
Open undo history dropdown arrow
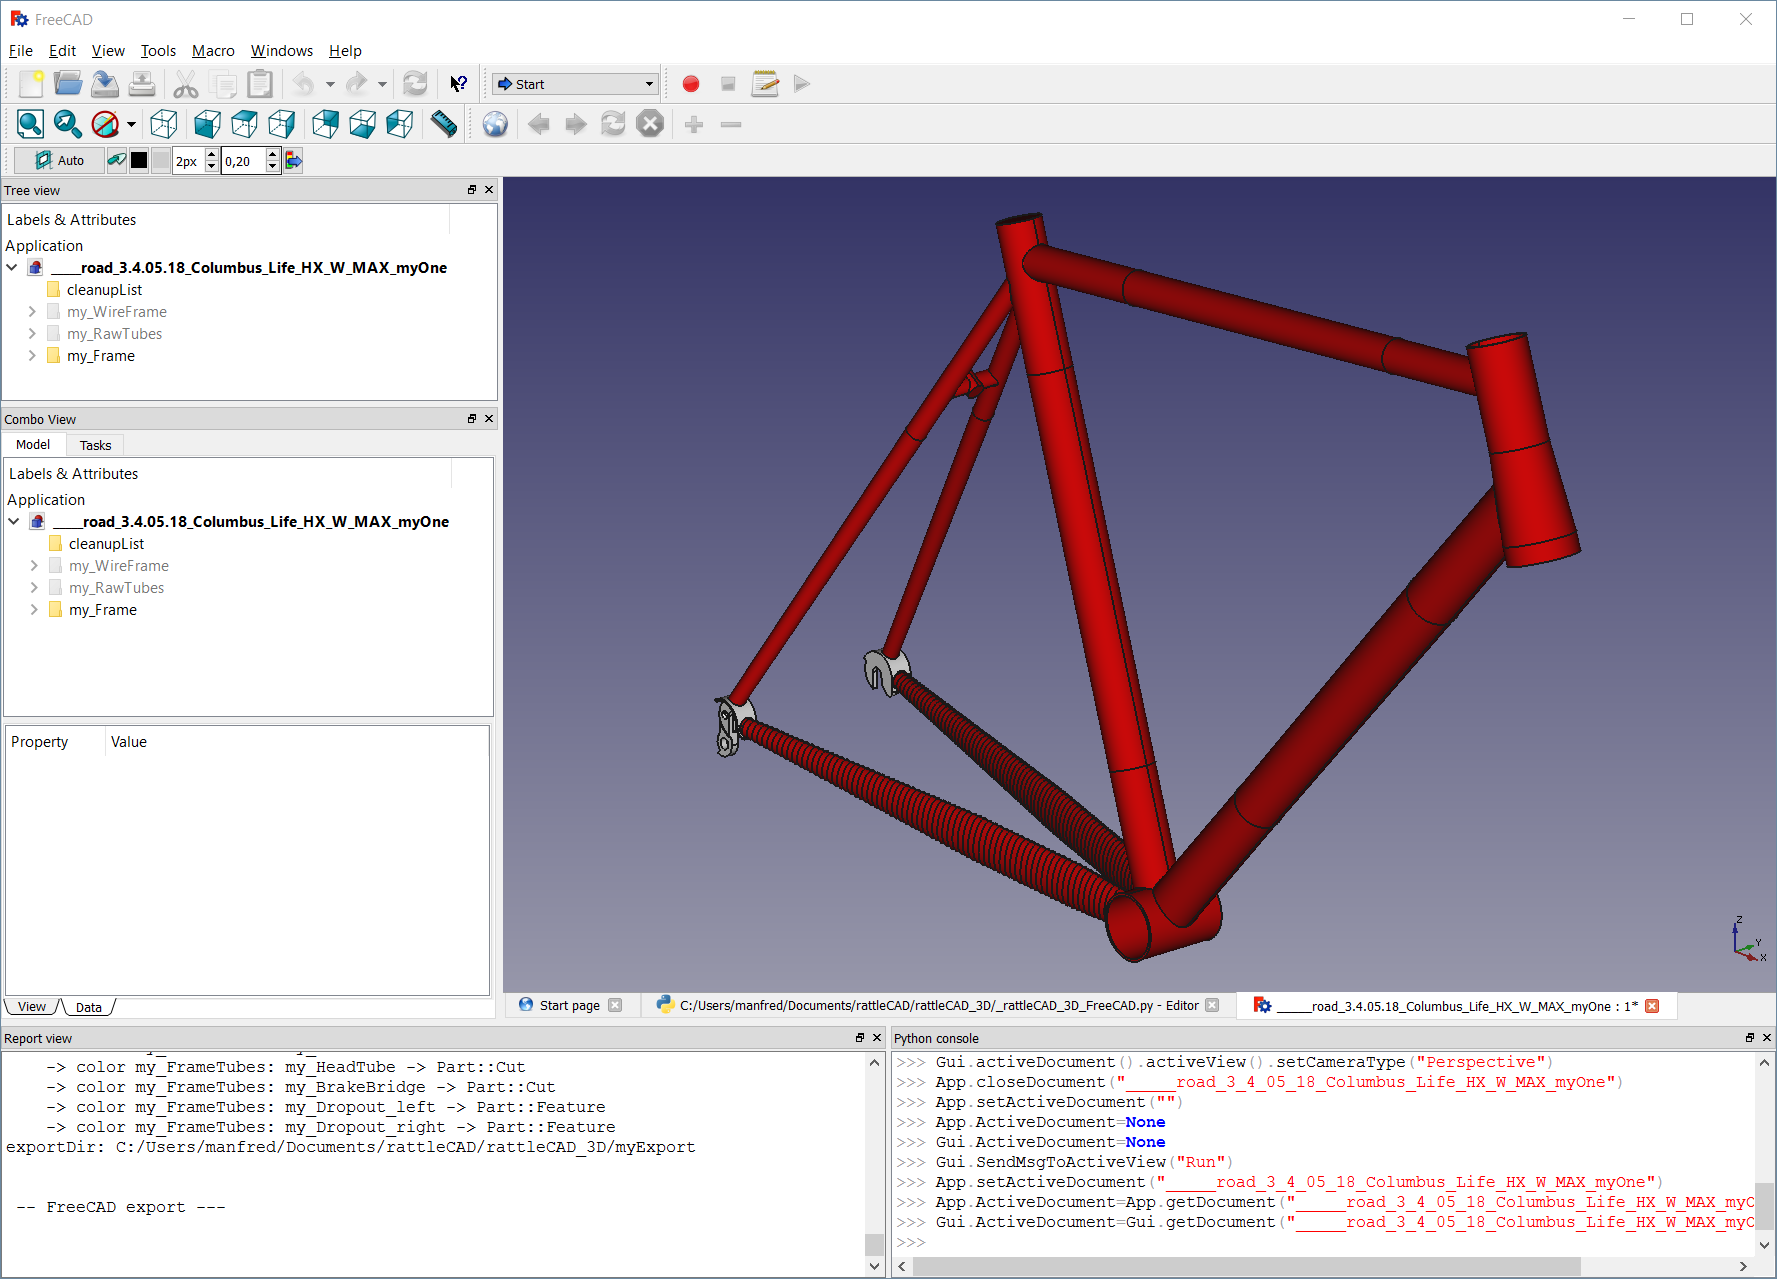pos(330,85)
